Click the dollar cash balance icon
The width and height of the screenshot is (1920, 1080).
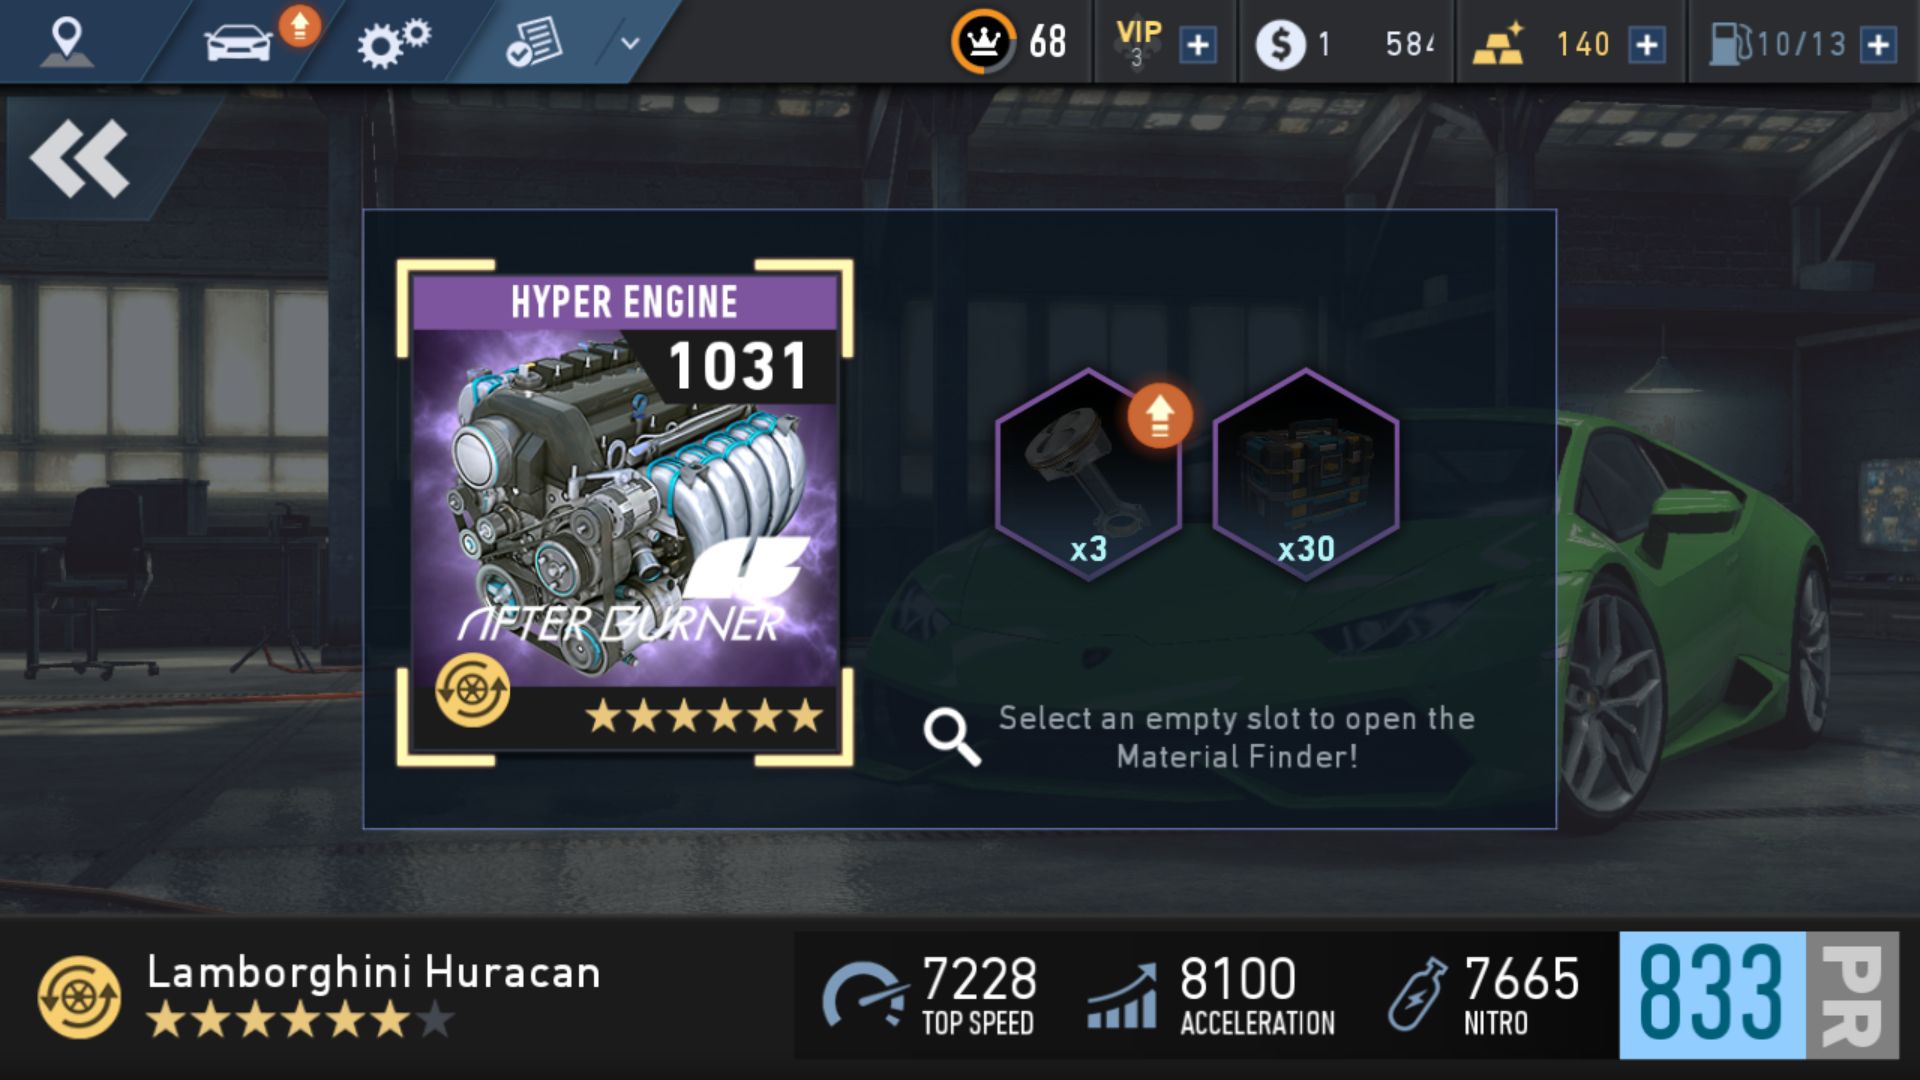click(x=1281, y=44)
